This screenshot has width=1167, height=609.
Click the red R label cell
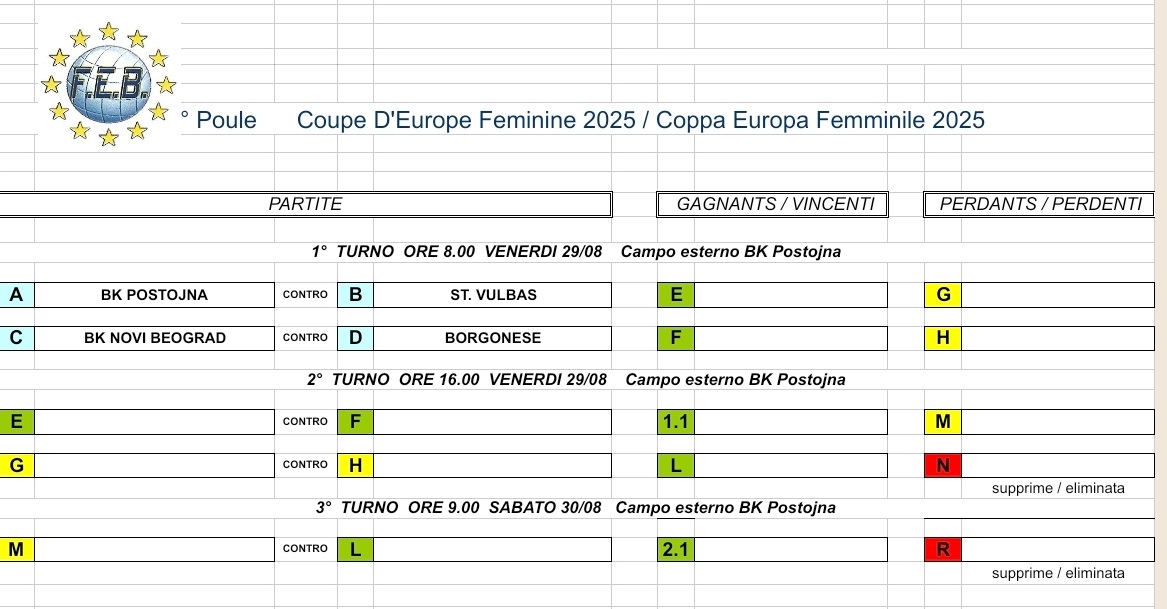pos(943,549)
